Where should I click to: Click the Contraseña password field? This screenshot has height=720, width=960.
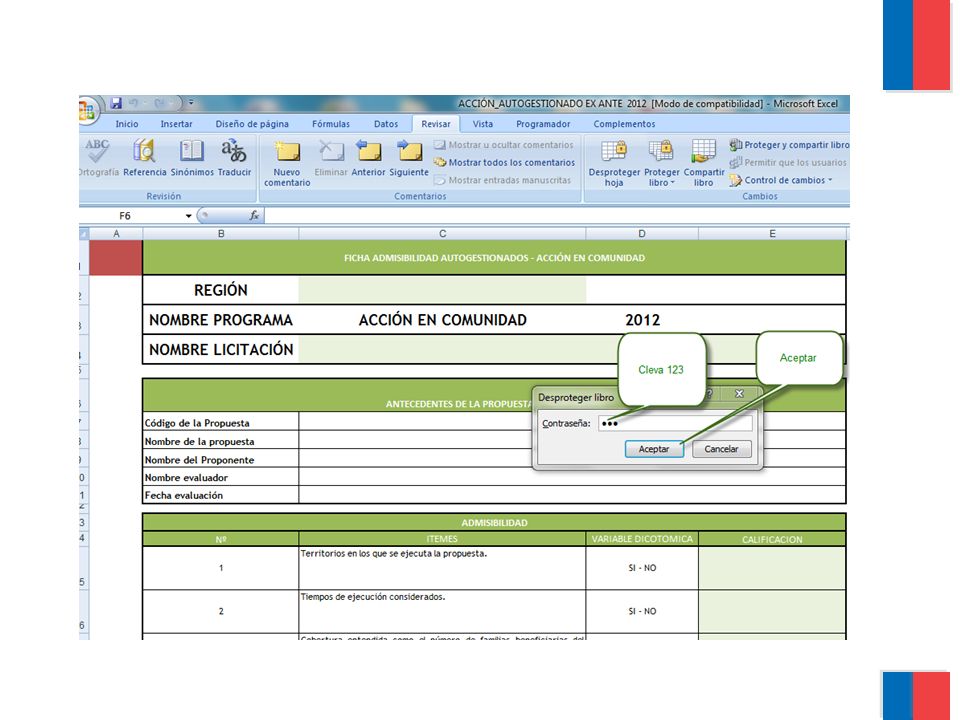675,423
